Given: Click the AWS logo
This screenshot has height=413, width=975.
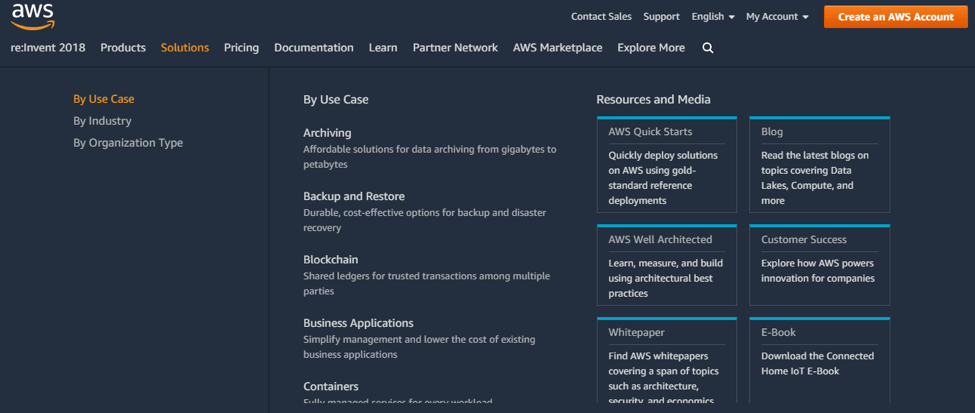Looking at the screenshot, I should (x=33, y=16).
